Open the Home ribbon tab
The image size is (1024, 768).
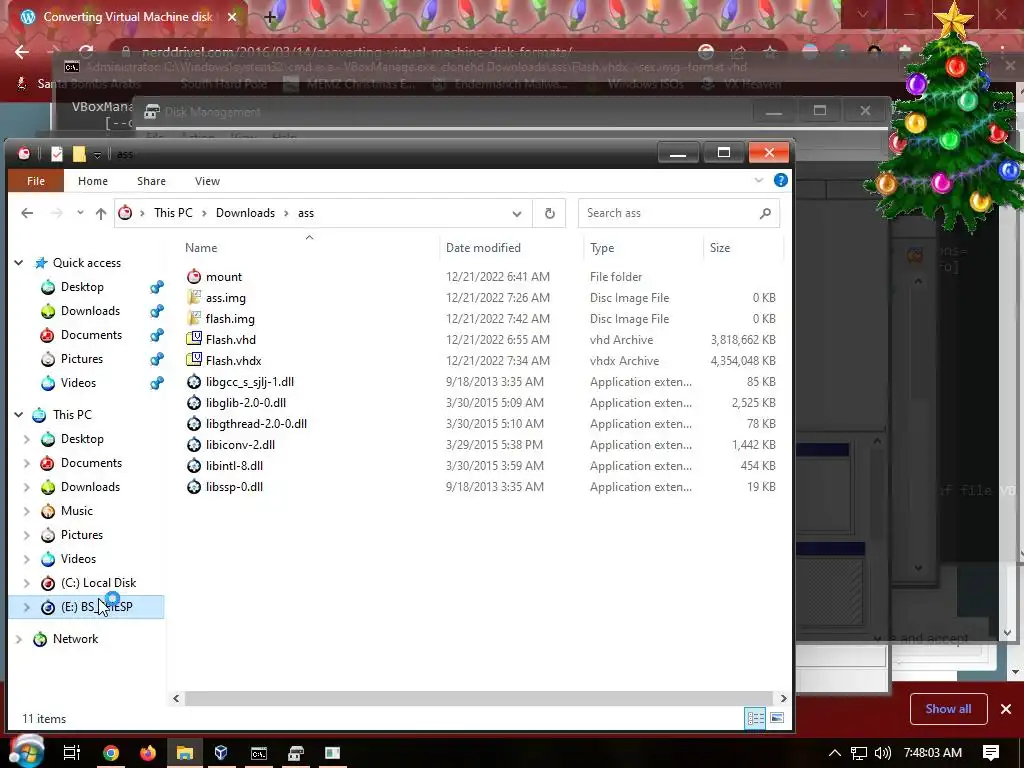[x=93, y=181]
